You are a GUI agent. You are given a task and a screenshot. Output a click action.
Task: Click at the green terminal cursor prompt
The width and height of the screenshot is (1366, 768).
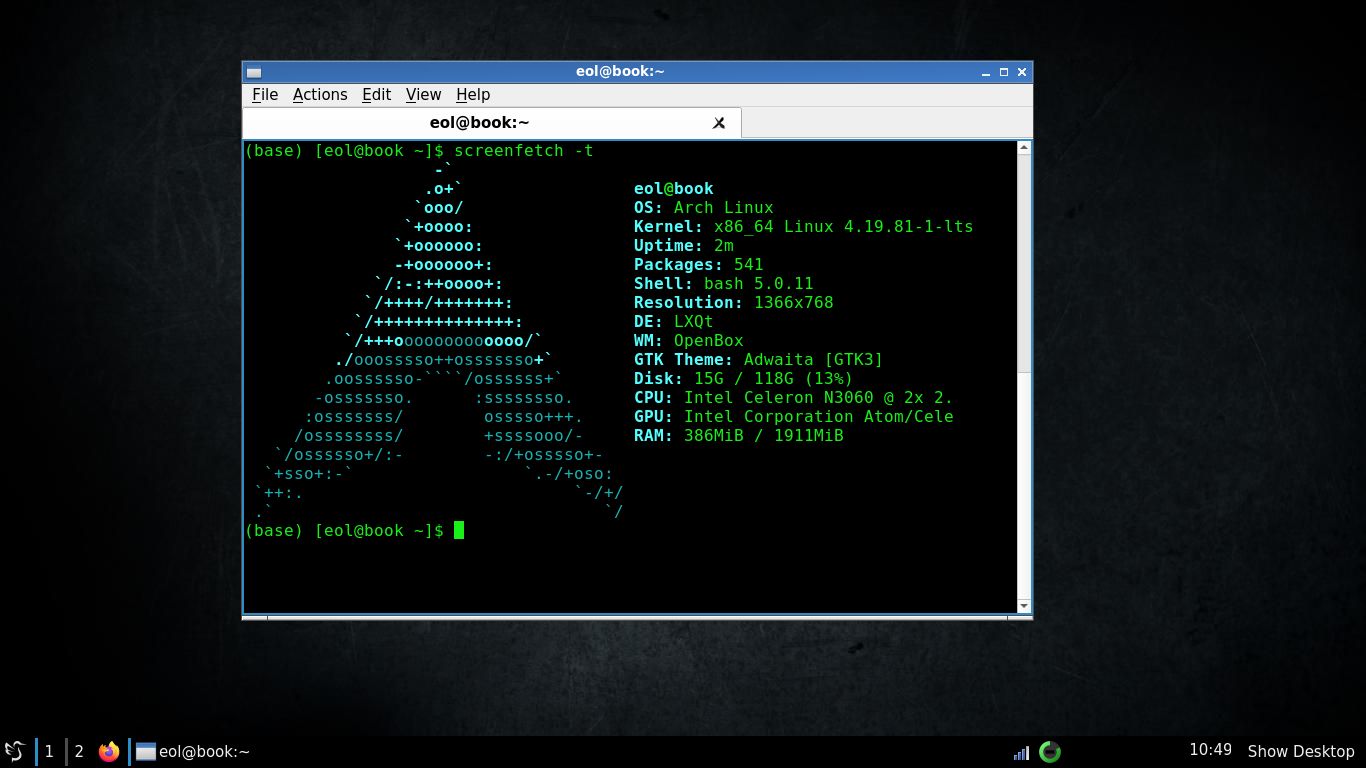(460, 530)
